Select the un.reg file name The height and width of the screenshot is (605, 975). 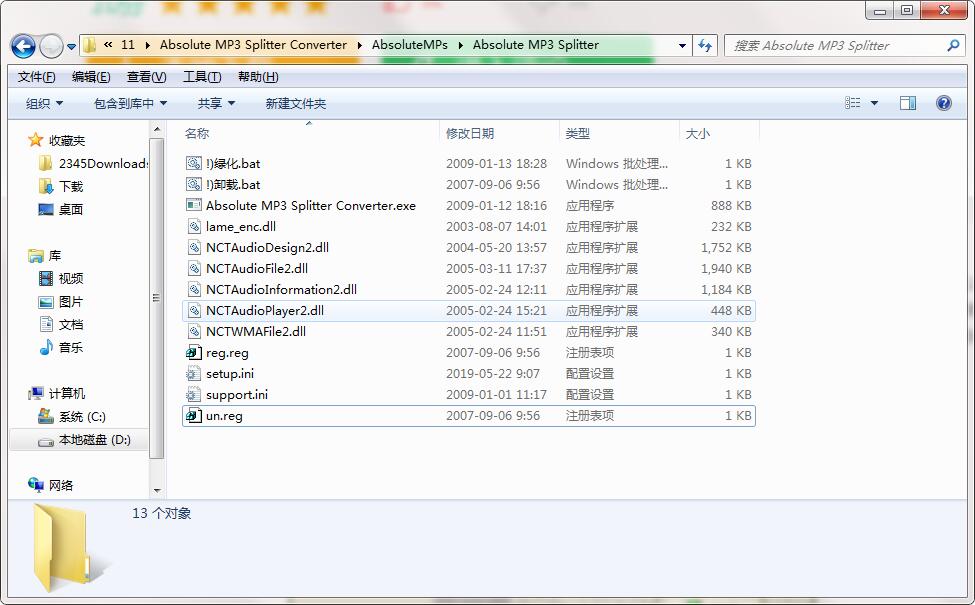[224, 416]
